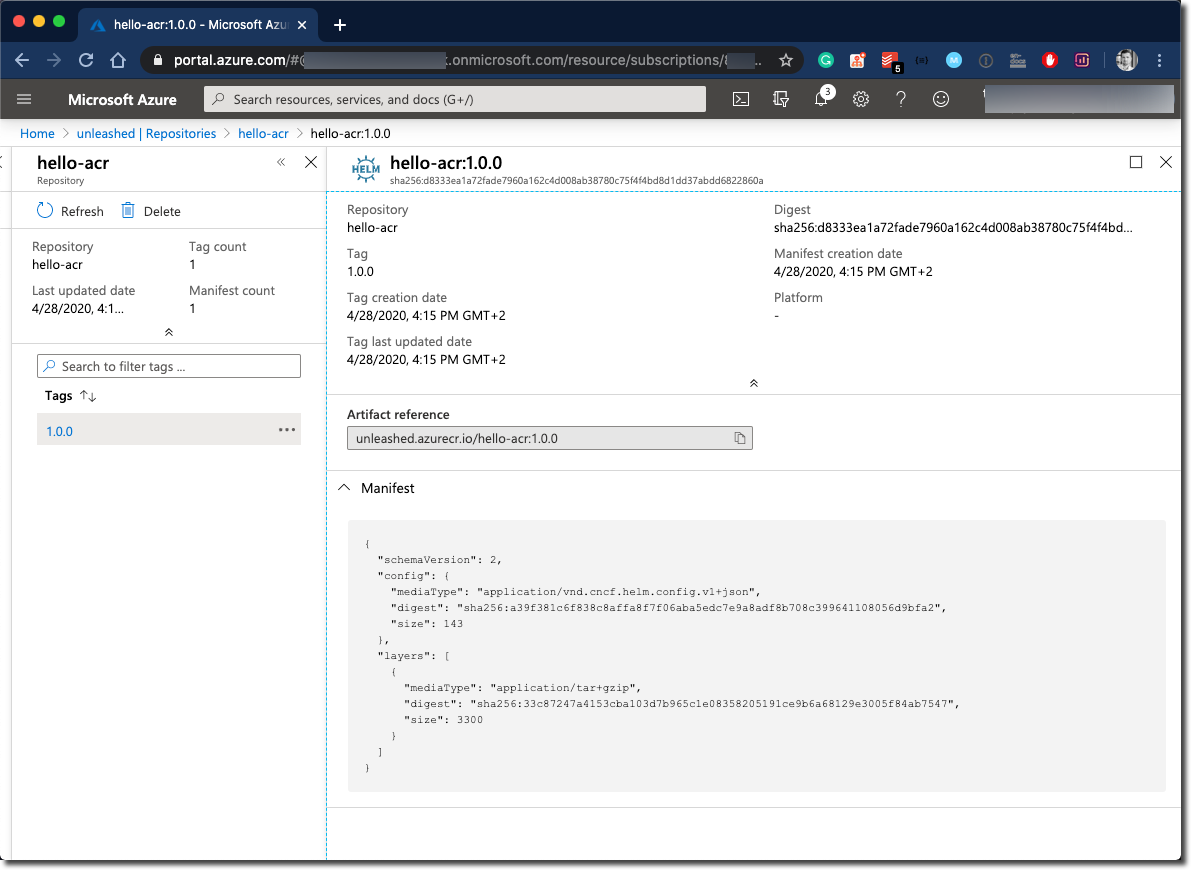The image size is (1191, 870).
Task: Open Chrome three-dot menu
Action: 1159,60
